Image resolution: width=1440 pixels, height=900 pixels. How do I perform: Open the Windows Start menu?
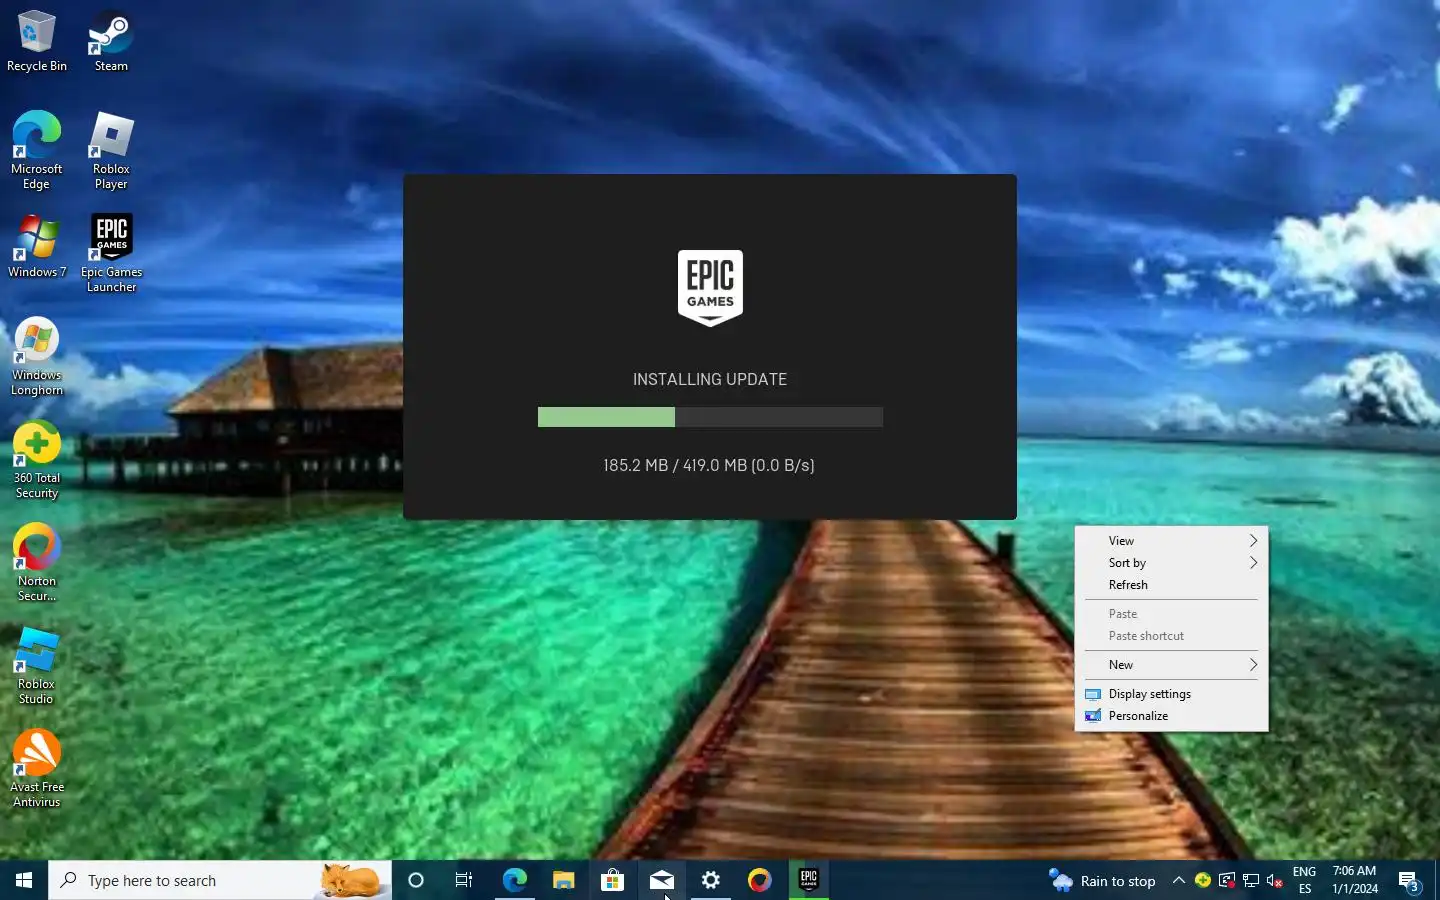(24, 880)
